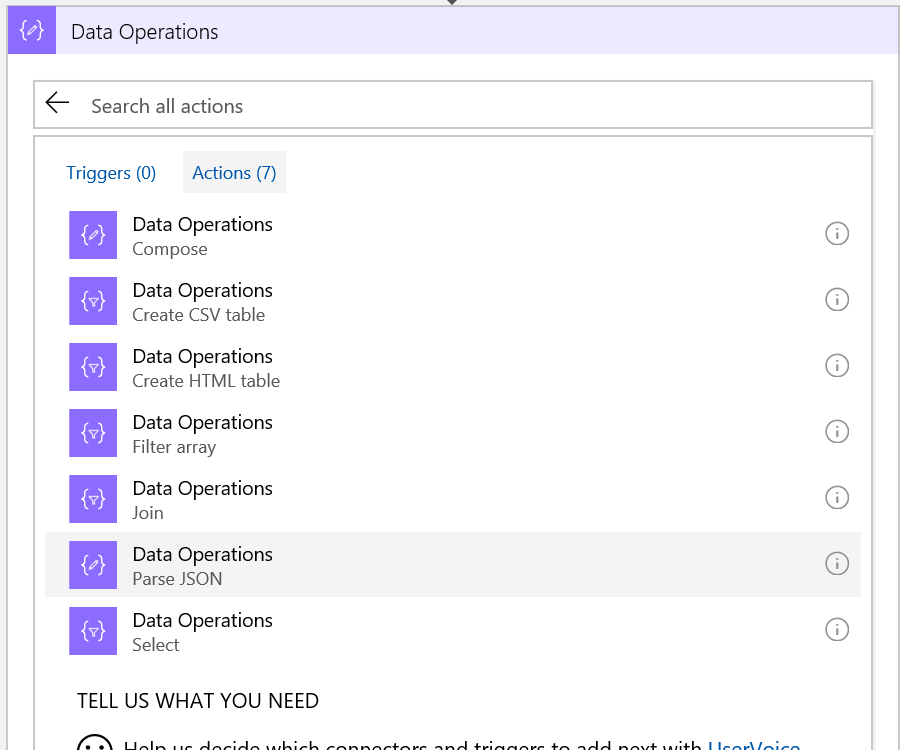900x750 pixels.
Task: Click the Data Operations header icon
Action: pos(32,31)
